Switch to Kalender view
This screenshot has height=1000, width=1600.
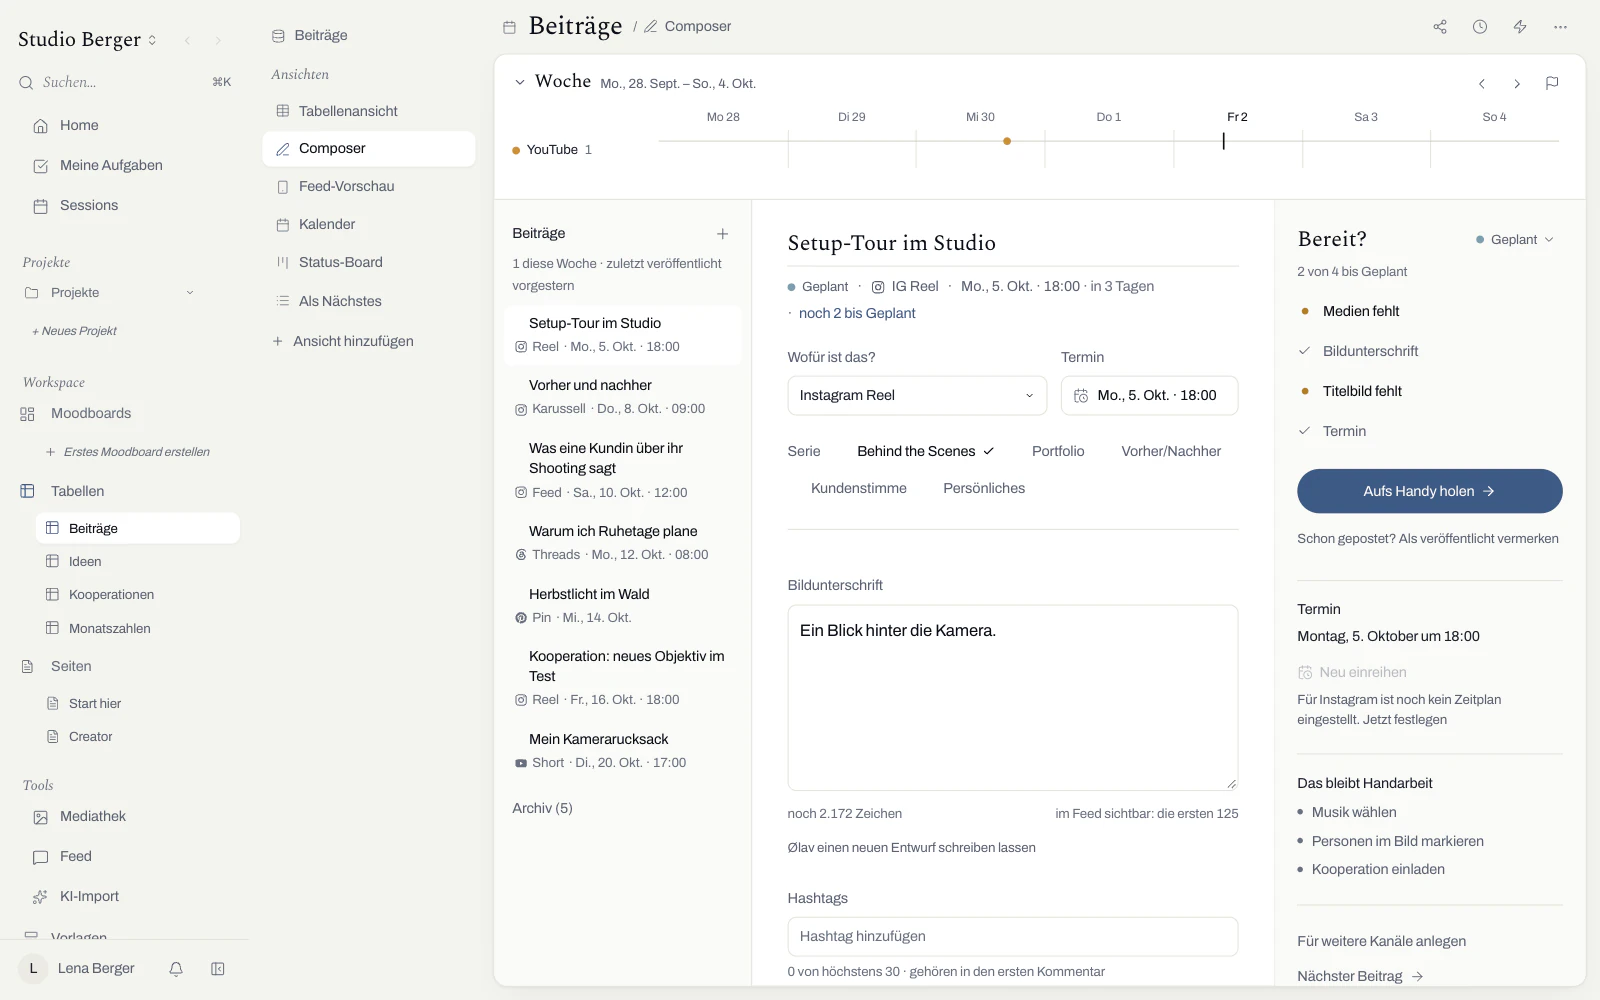(368, 225)
